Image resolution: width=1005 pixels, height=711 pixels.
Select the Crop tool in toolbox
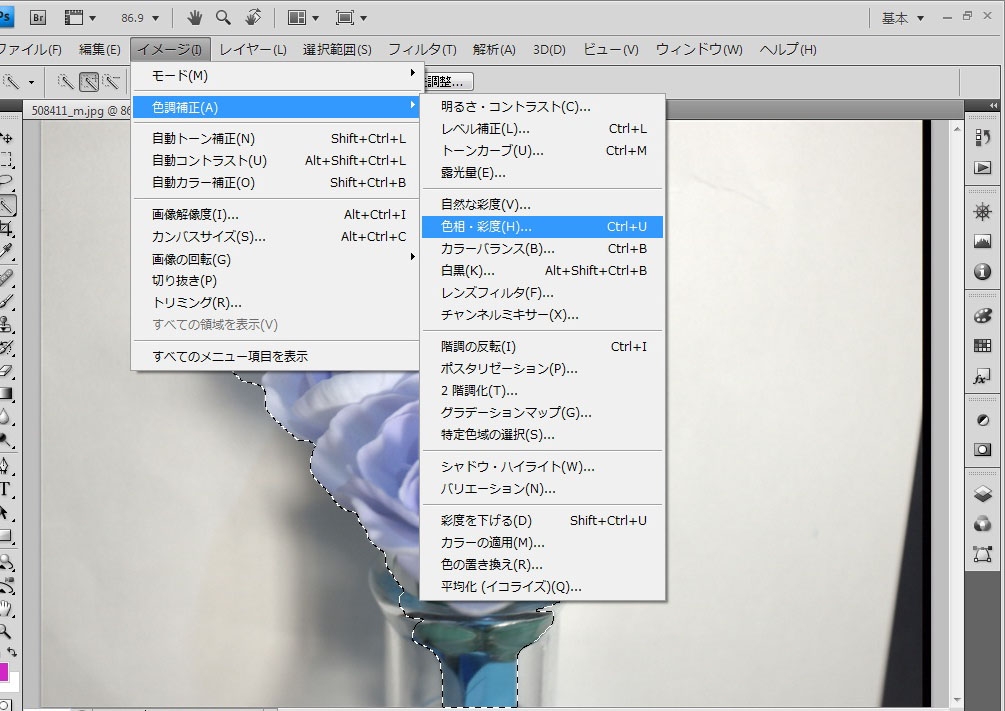(x=6, y=228)
